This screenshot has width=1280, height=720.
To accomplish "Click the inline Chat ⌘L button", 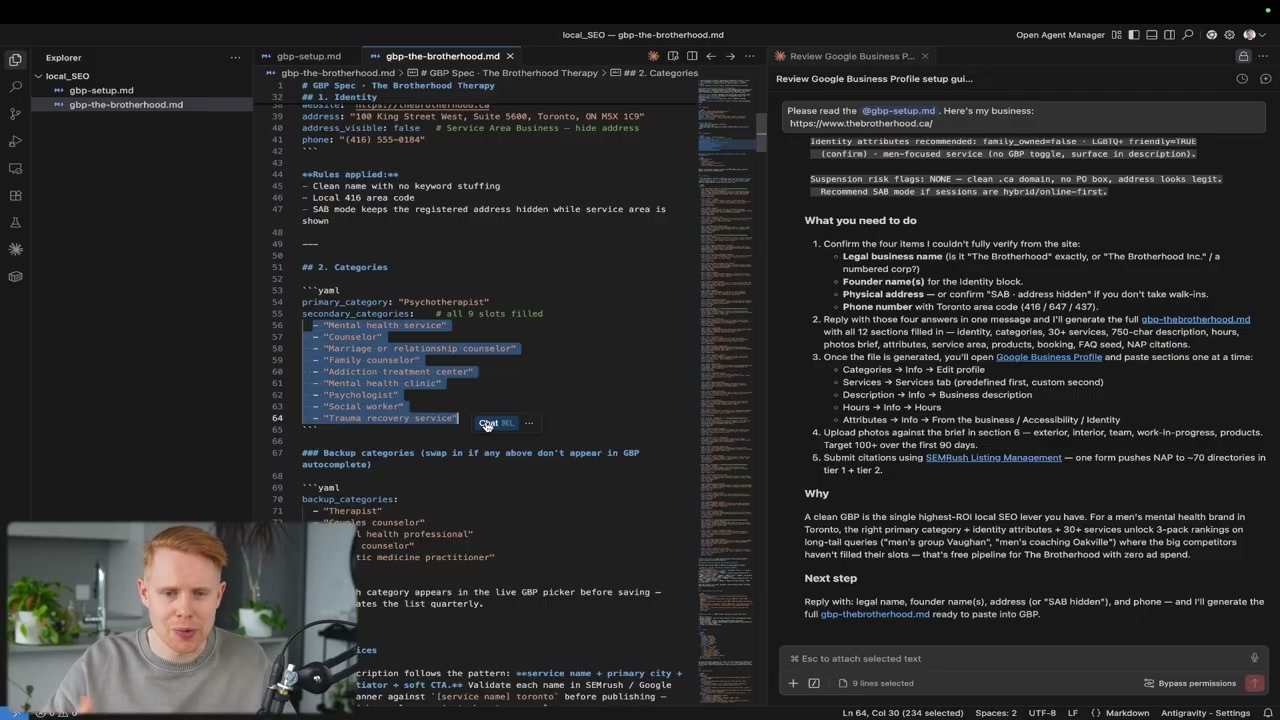I will point(496,423).
